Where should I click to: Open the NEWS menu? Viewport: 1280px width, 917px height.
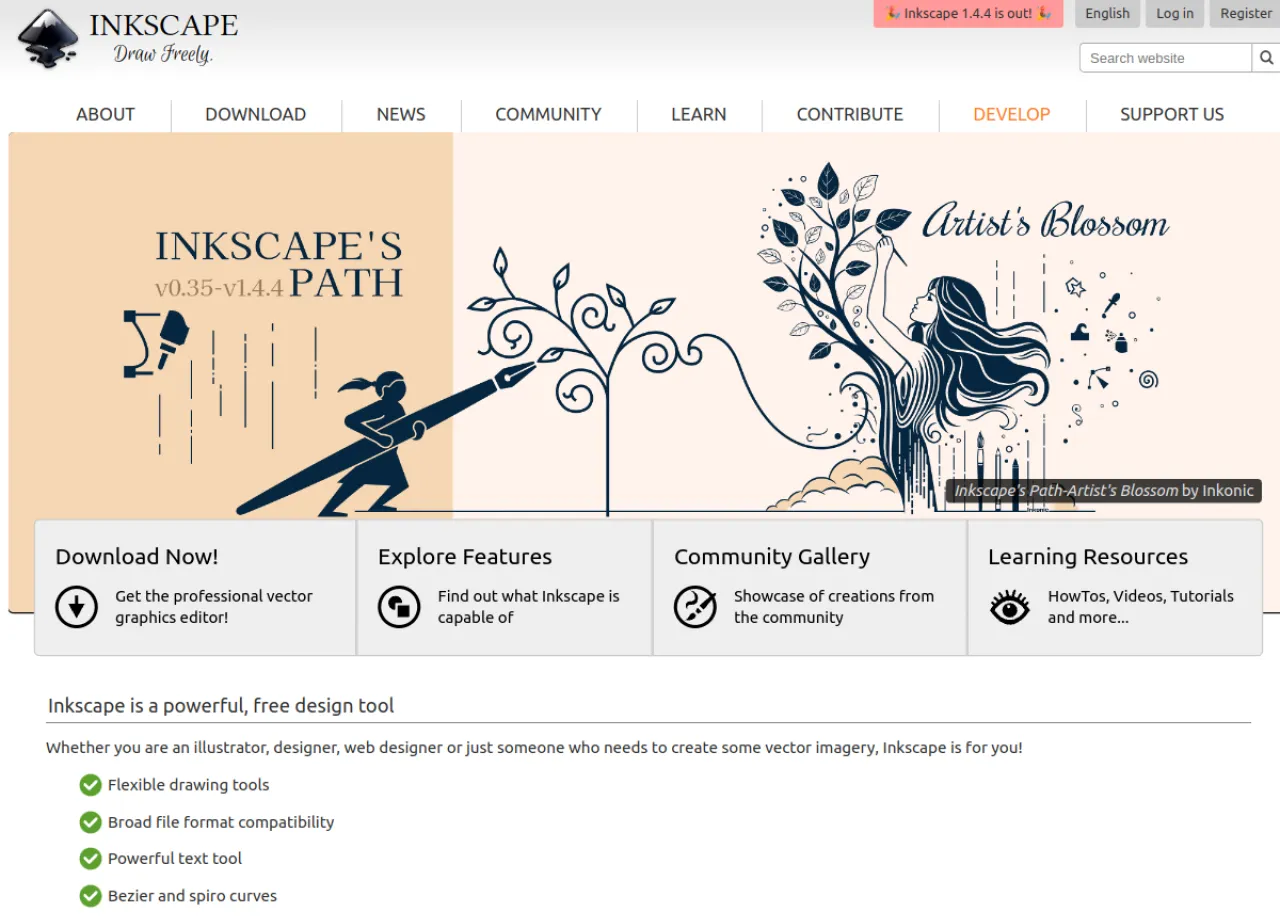tap(401, 114)
